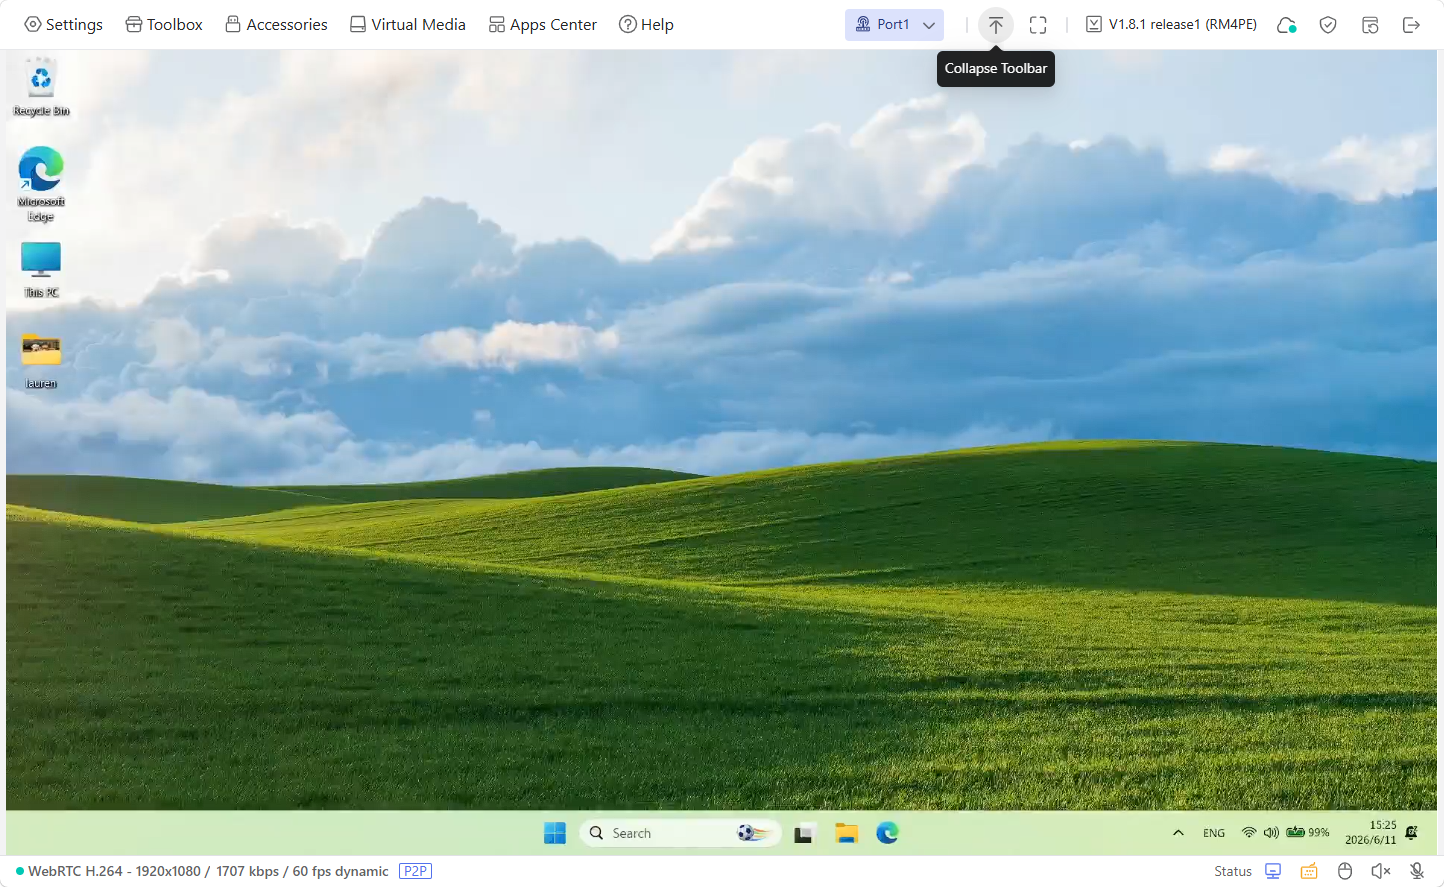Open the Wi-Fi network tray icon
1444x887 pixels.
pos(1249,832)
